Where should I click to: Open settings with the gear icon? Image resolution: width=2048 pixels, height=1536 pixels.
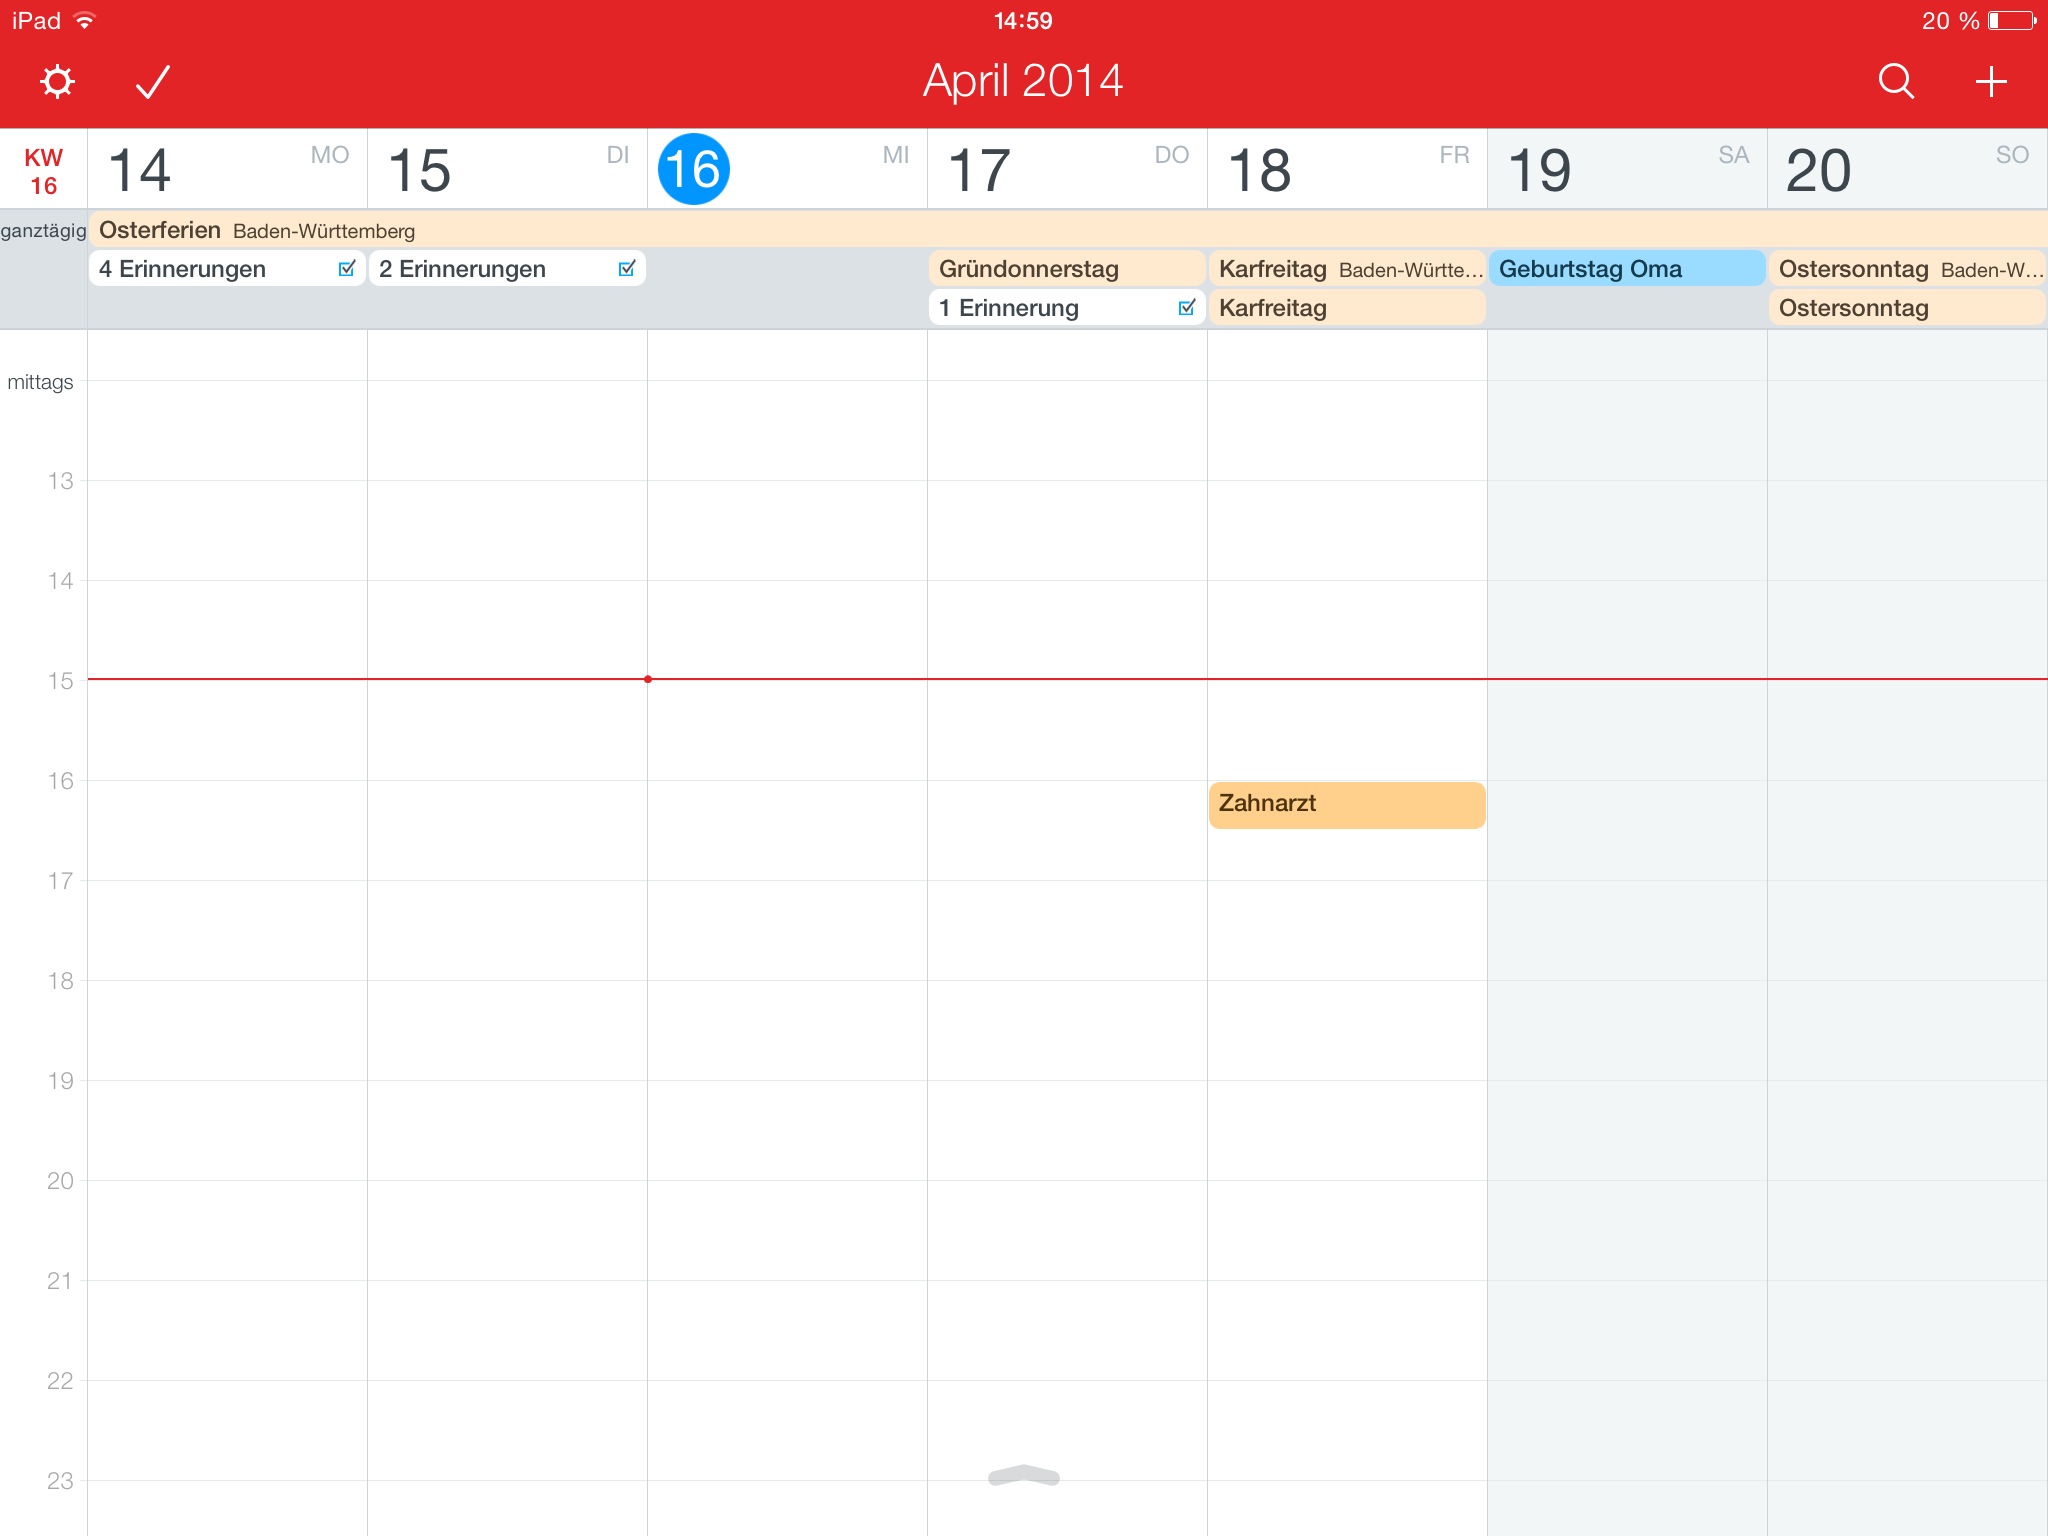point(57,81)
